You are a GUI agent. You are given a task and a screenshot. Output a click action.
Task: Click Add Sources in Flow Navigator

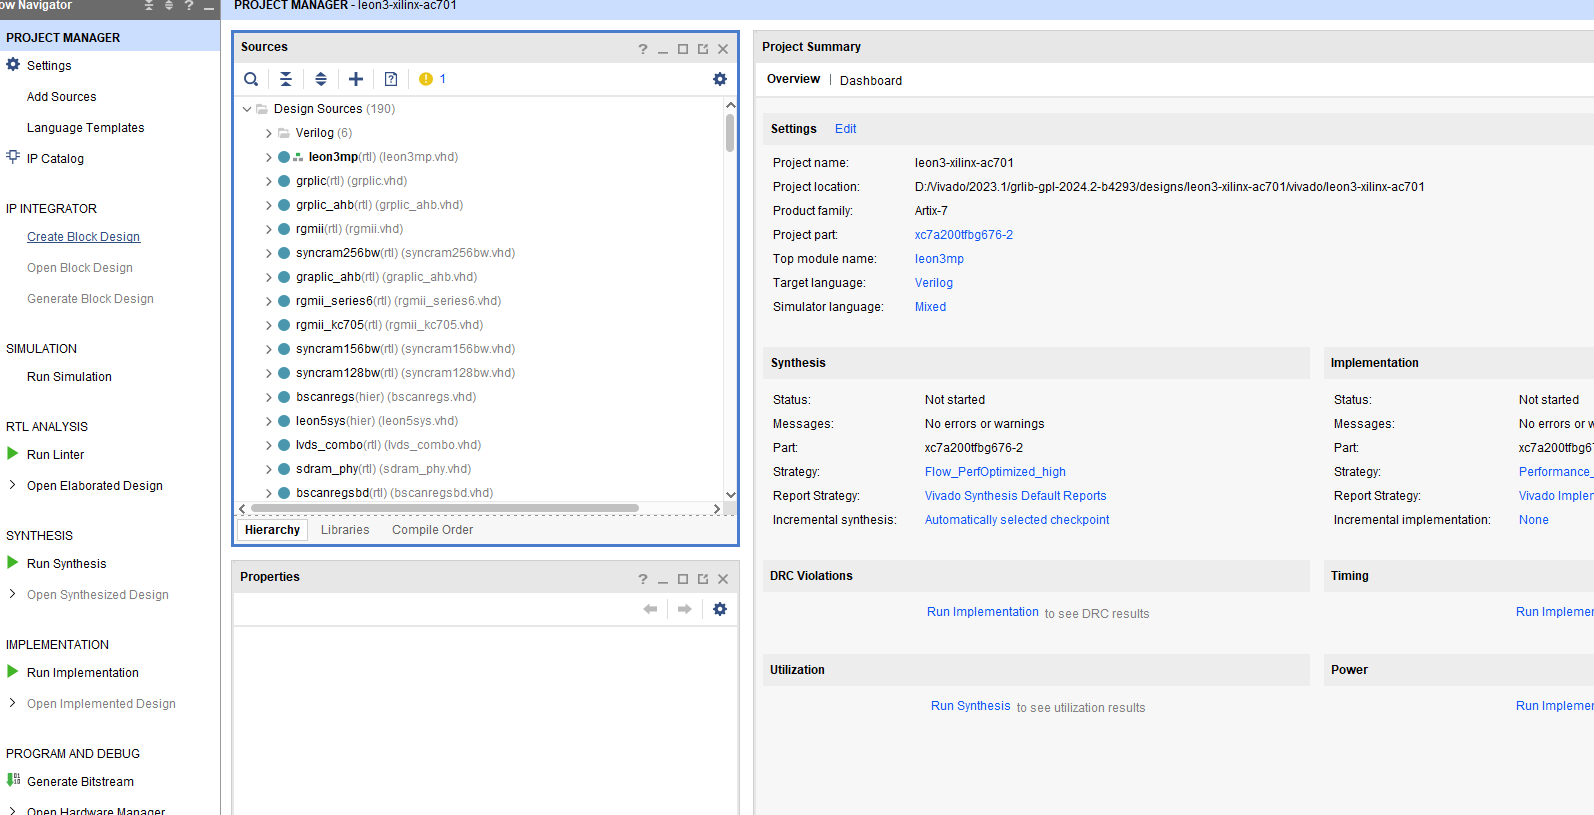coord(62,97)
